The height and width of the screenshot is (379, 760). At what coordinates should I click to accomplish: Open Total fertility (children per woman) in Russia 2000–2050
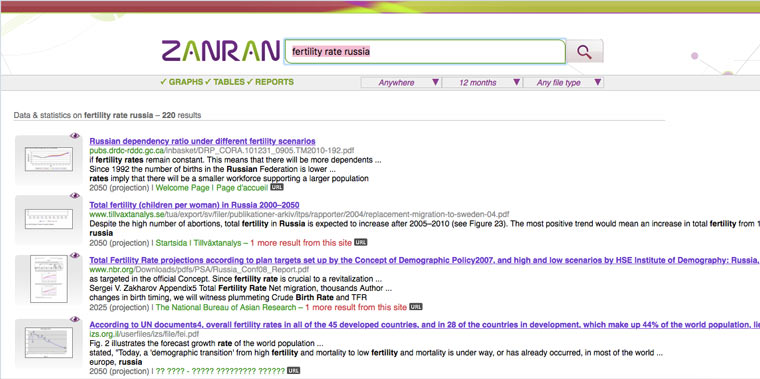(x=194, y=205)
